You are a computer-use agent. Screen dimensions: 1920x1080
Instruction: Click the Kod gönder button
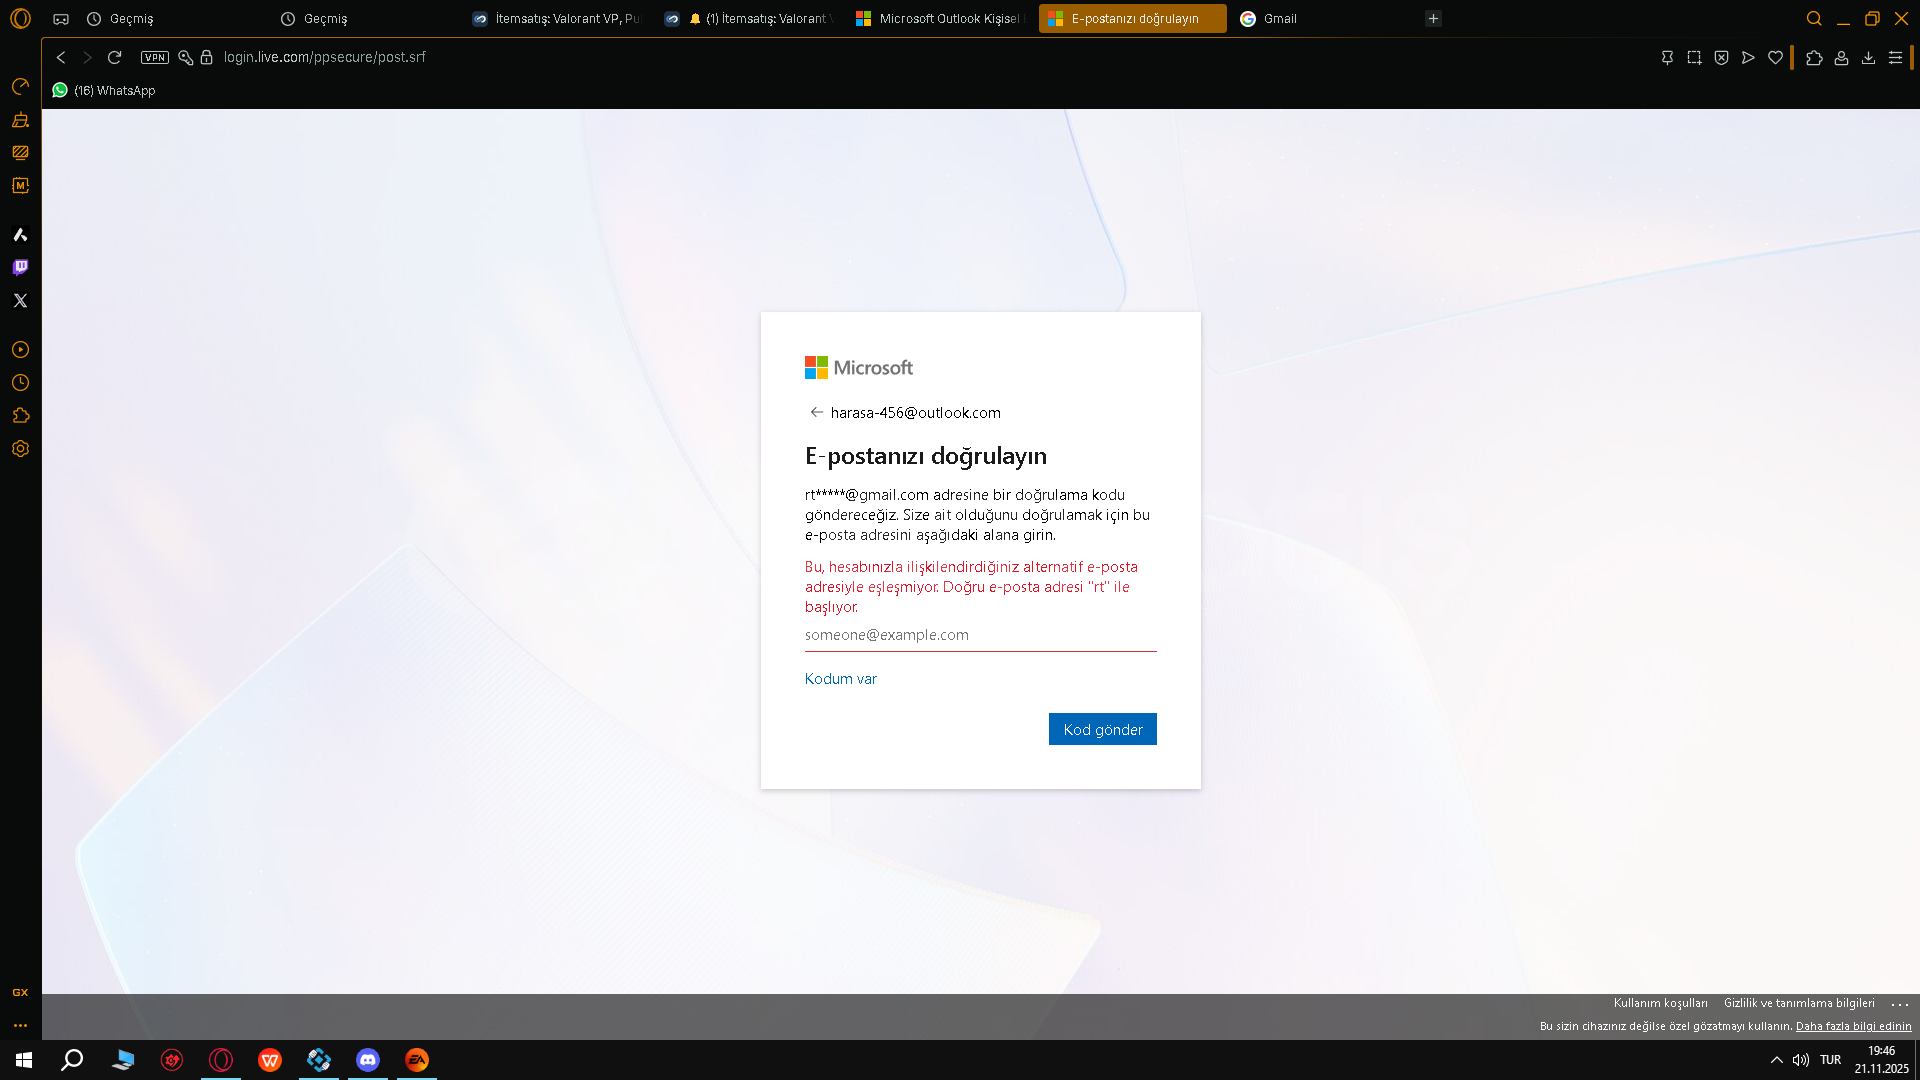point(1102,729)
